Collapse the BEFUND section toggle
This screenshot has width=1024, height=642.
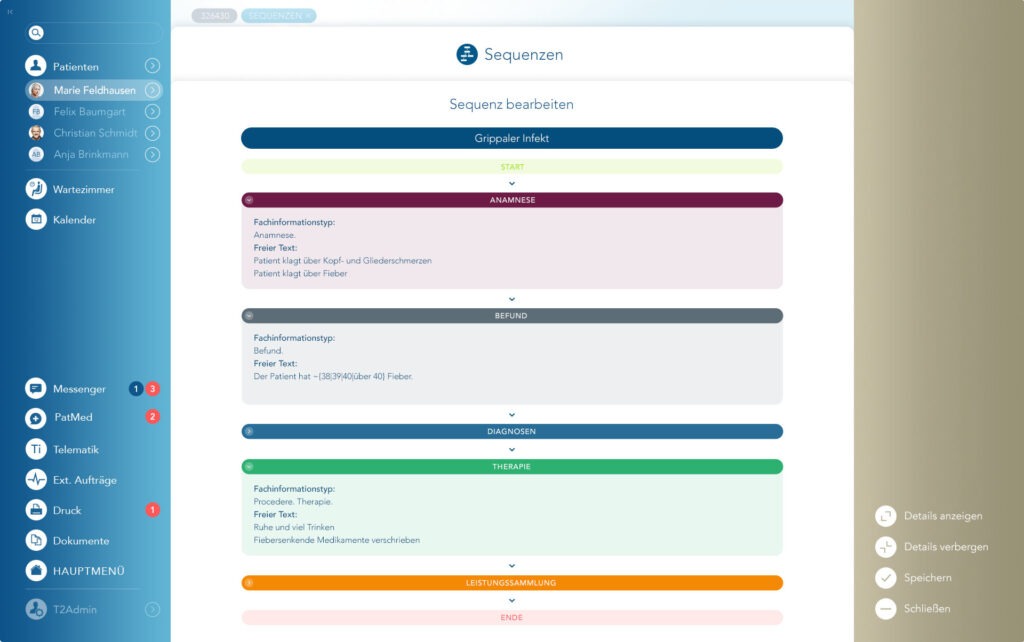[249, 316]
